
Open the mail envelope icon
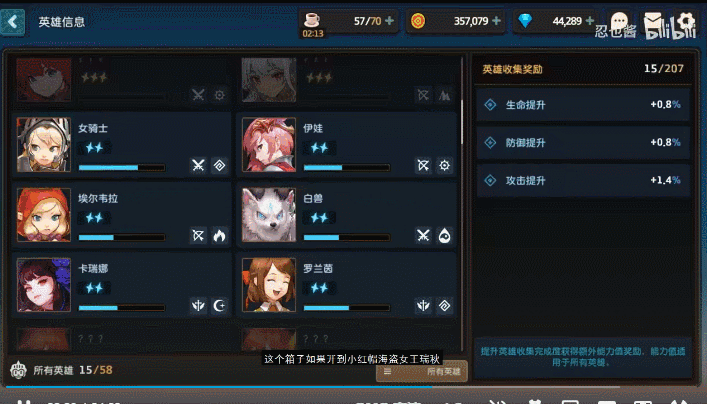tap(652, 22)
